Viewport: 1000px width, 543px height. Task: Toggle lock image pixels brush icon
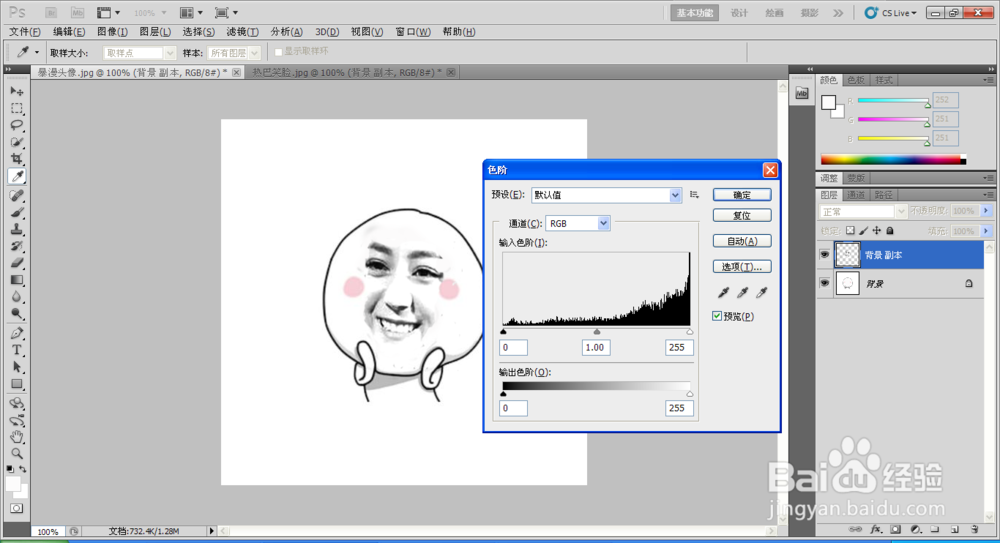(864, 230)
